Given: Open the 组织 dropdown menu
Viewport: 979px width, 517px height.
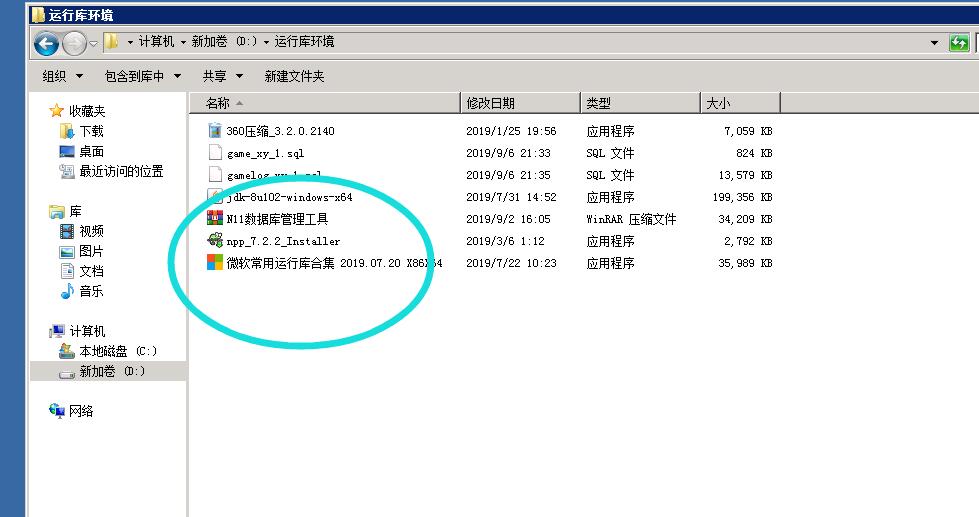Looking at the screenshot, I should [60, 76].
